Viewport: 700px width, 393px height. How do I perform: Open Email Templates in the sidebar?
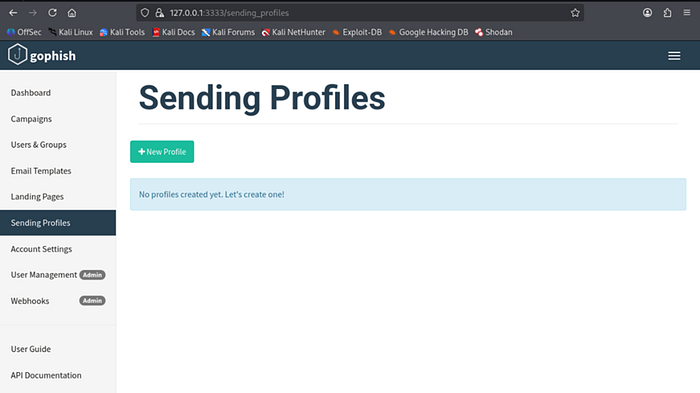(x=58, y=171)
